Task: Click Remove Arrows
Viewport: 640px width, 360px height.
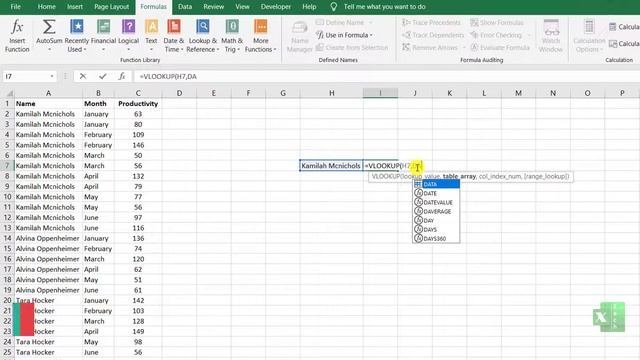Action: [430, 48]
